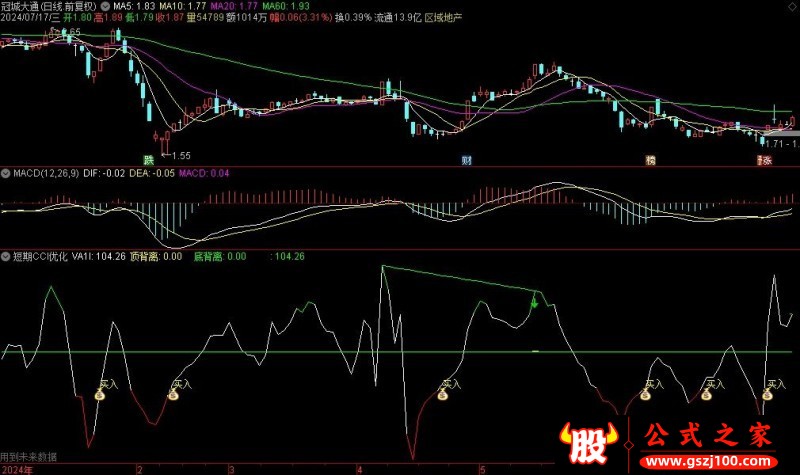Click the 用到未来数据 notice text

tap(29, 457)
